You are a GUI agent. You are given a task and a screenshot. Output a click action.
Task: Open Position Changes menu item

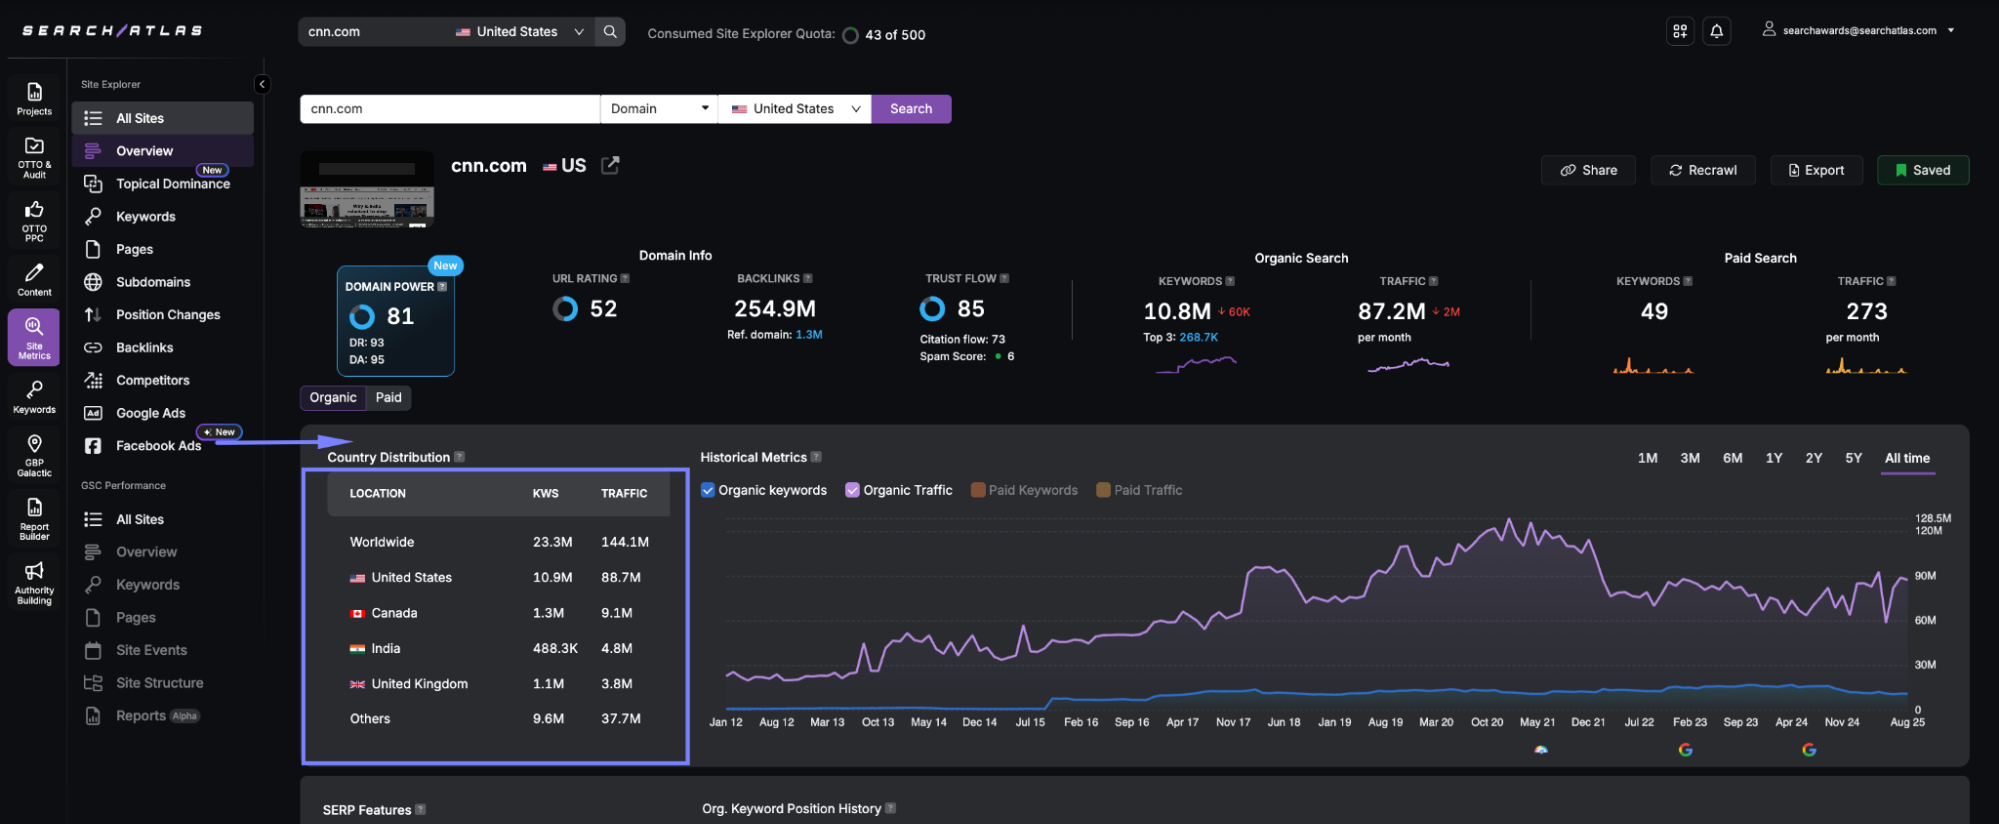coord(162,315)
